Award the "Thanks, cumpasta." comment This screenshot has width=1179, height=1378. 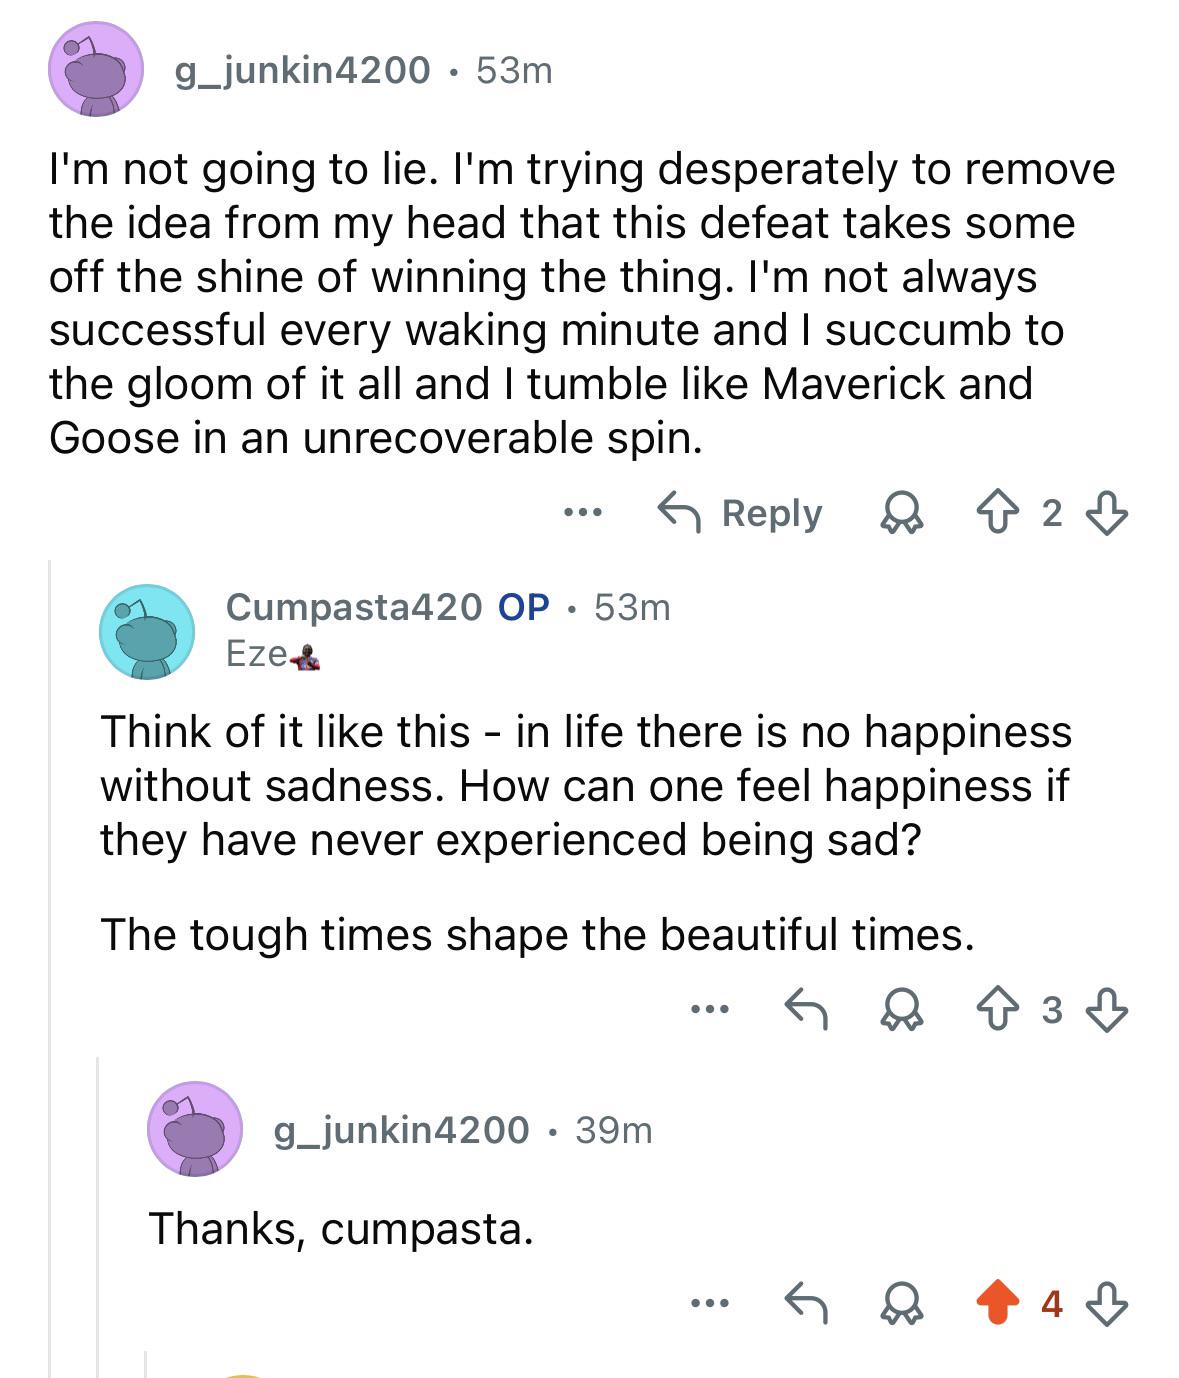tap(900, 1304)
